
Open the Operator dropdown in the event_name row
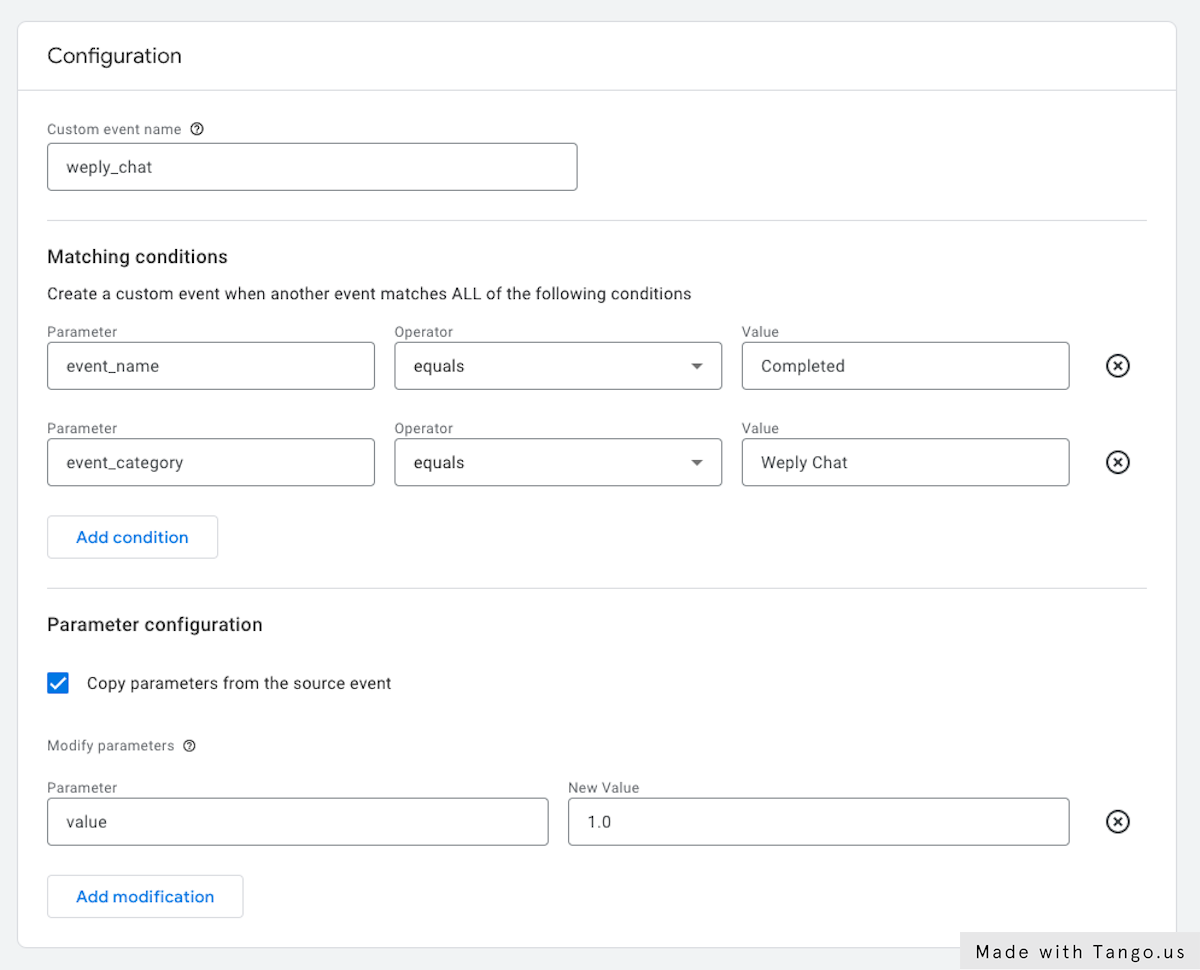pos(558,366)
